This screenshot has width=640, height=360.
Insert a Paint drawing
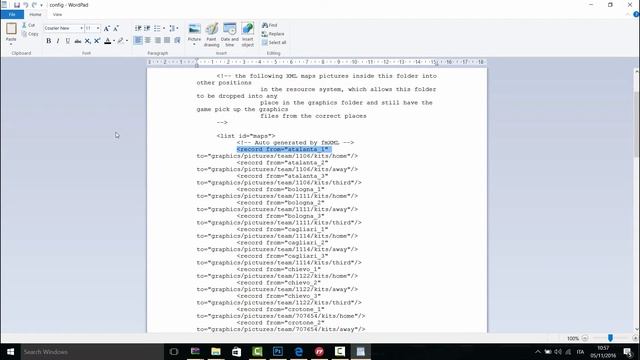tap(211, 35)
